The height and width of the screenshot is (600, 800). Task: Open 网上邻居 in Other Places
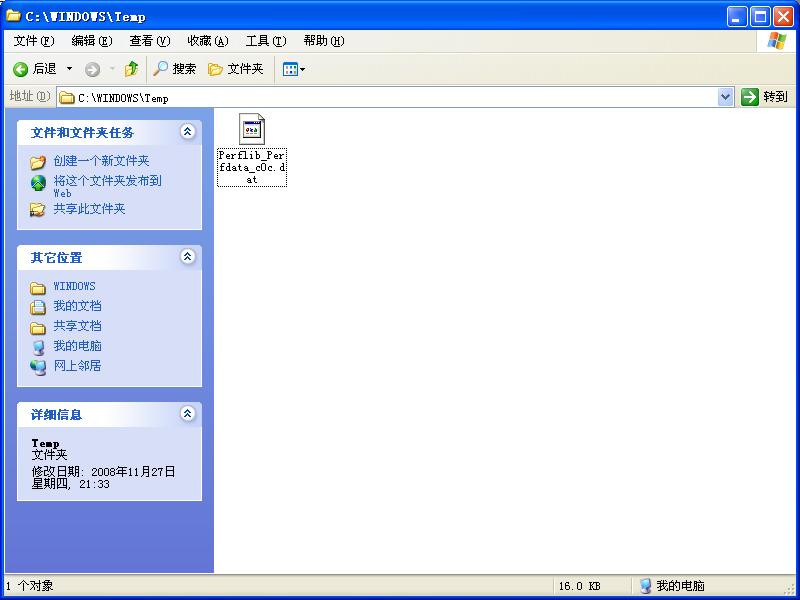[78, 366]
